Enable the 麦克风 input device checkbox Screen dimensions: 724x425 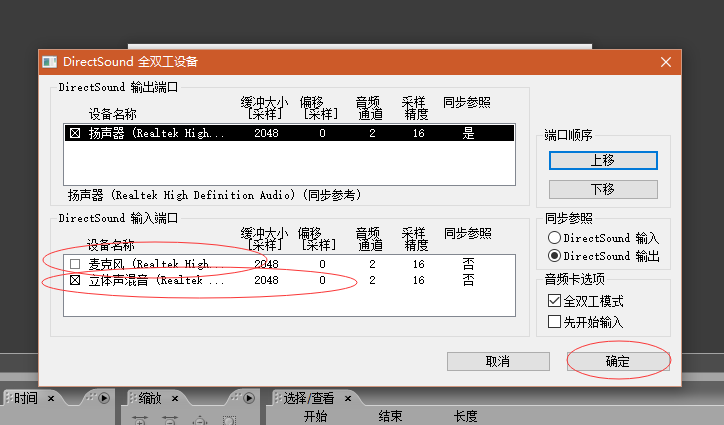(x=75, y=264)
